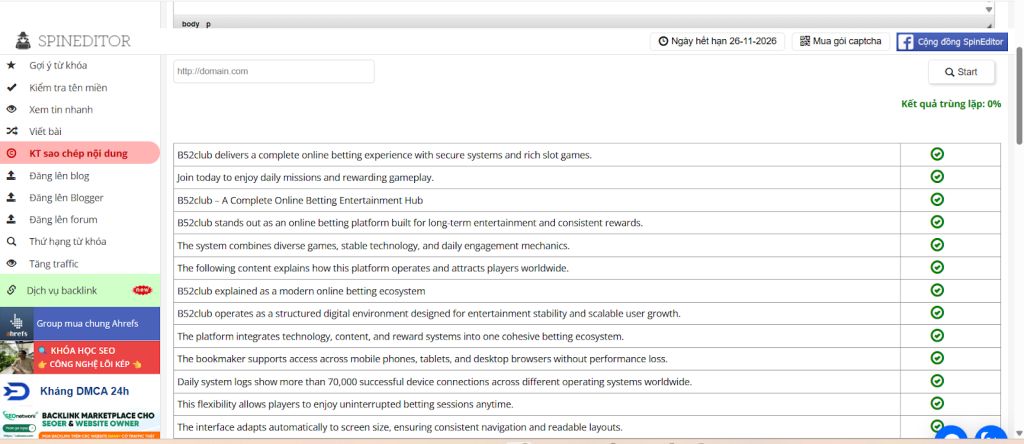The image size is (1024, 444).
Task: Click the Ngày hết hạn expiry date button
Action: [716, 41]
